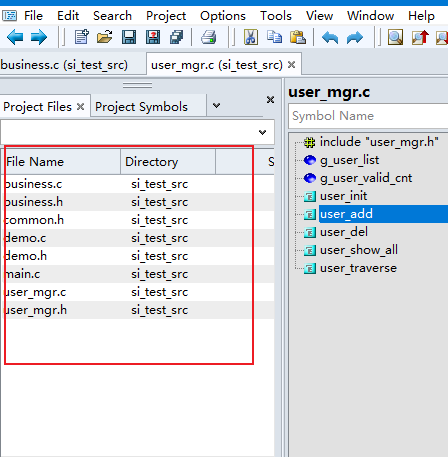Screen dimensions: 448x457
Task: Expand the panel tabs overflow chevron
Action: coord(216,106)
